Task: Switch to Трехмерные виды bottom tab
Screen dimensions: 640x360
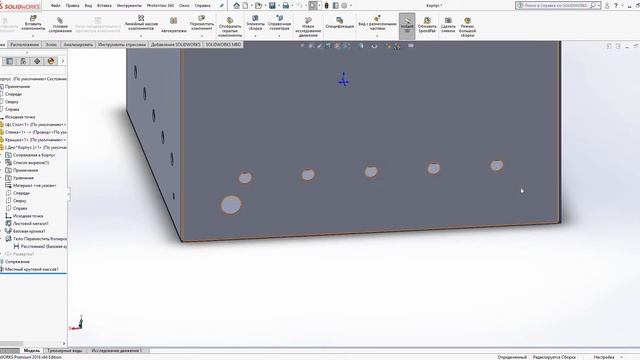Action: (x=64, y=350)
